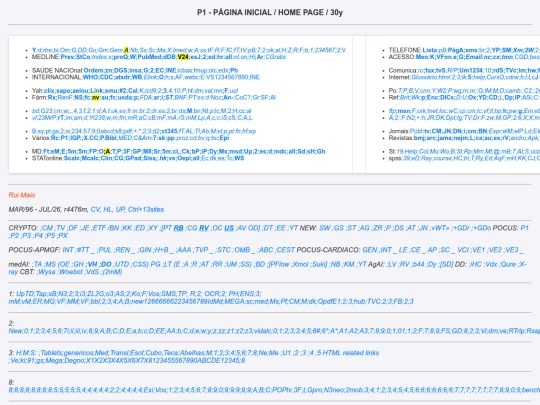Open P1 after the POCUS label
The image size is (540, 405).
[525, 228]
